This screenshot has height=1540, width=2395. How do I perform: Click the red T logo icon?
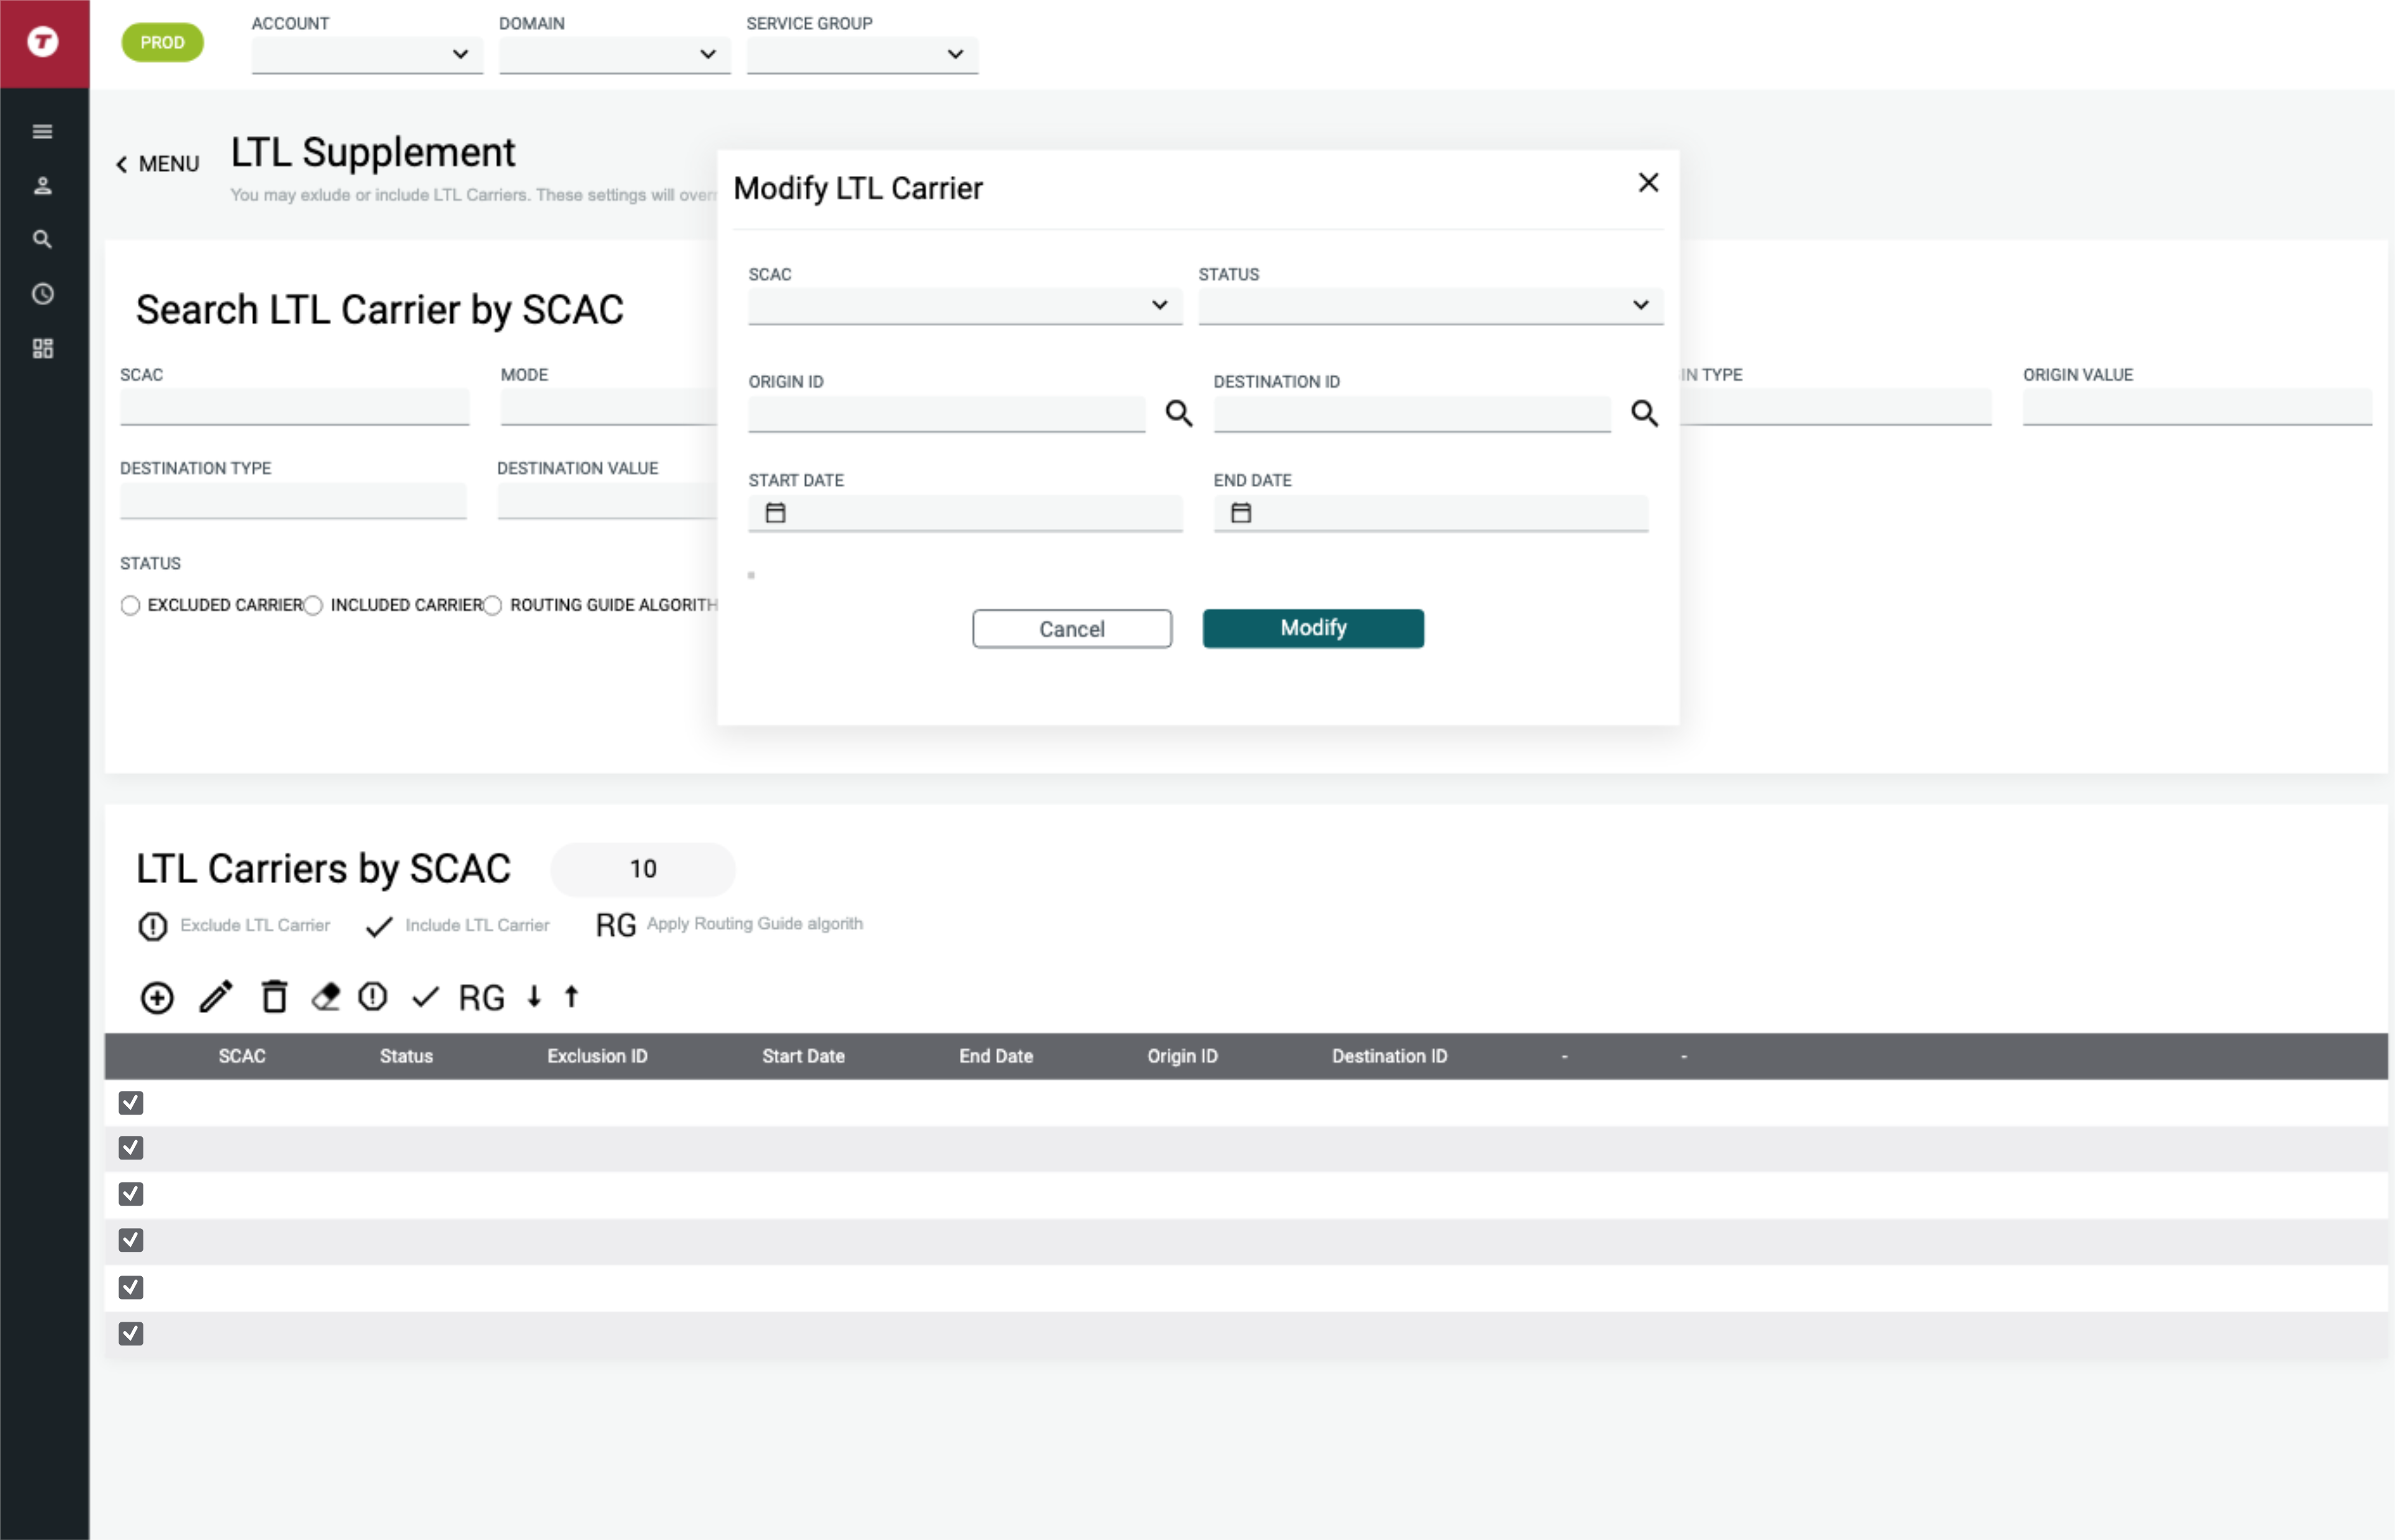[x=43, y=42]
